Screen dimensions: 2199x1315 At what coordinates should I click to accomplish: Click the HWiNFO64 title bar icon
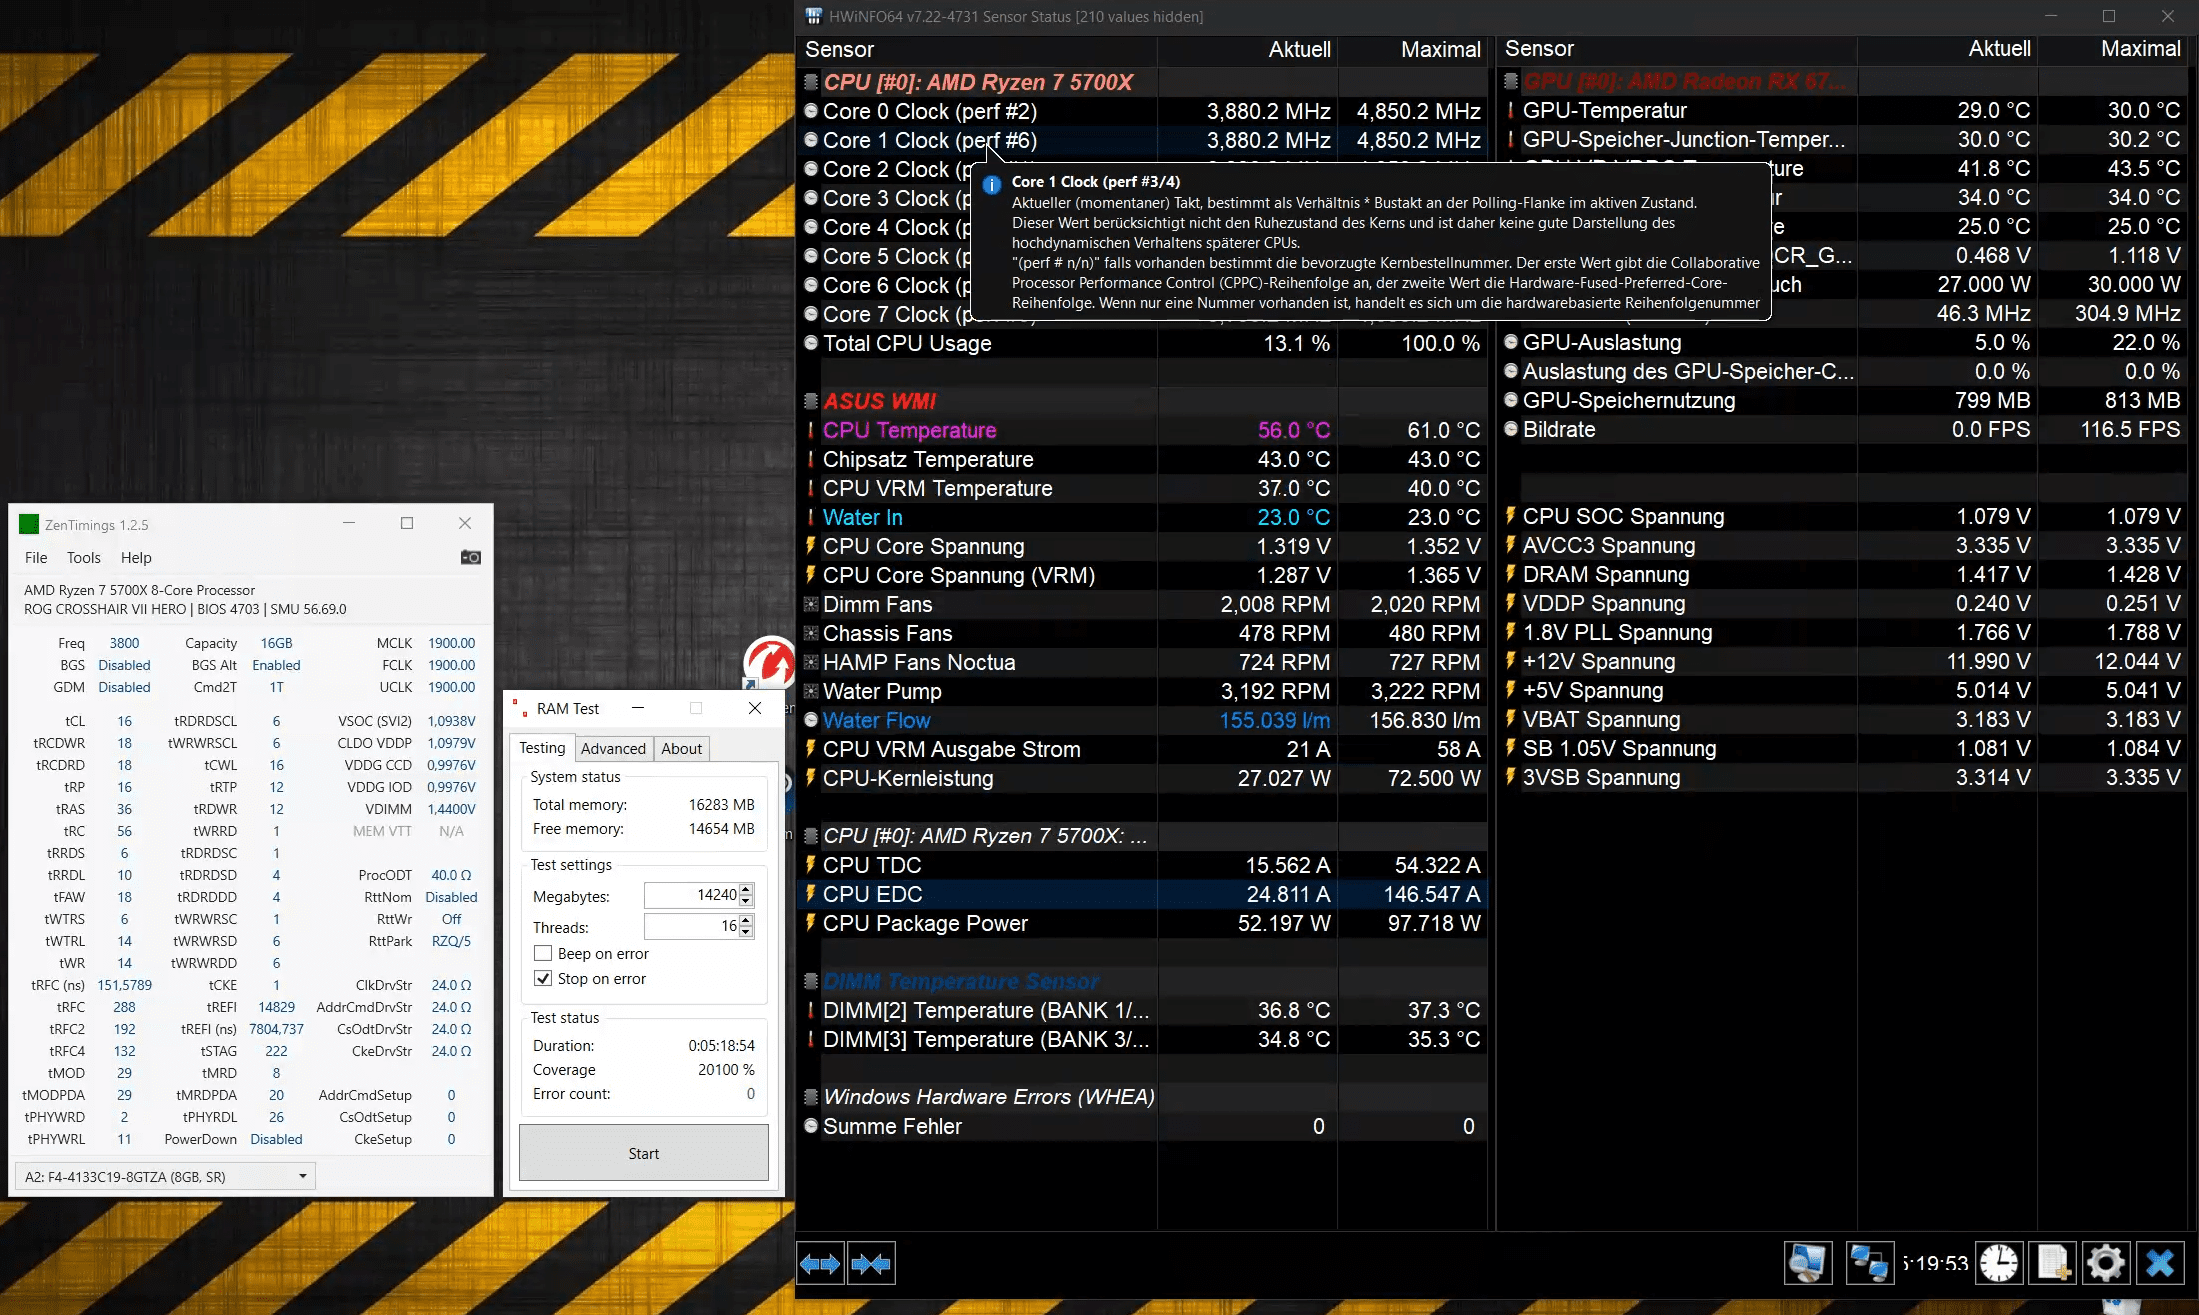tap(813, 16)
